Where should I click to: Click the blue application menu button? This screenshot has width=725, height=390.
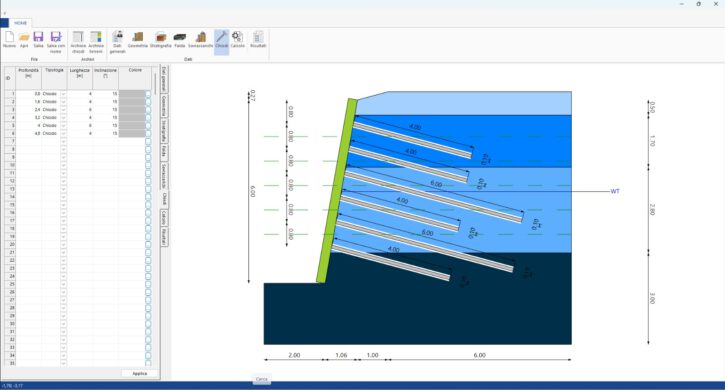[4, 23]
